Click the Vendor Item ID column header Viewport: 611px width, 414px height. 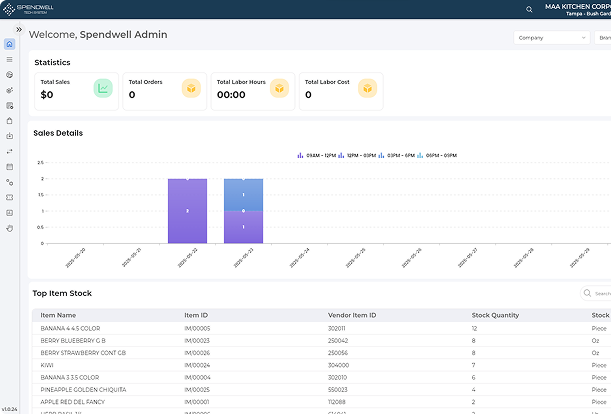pyautogui.click(x=352, y=315)
